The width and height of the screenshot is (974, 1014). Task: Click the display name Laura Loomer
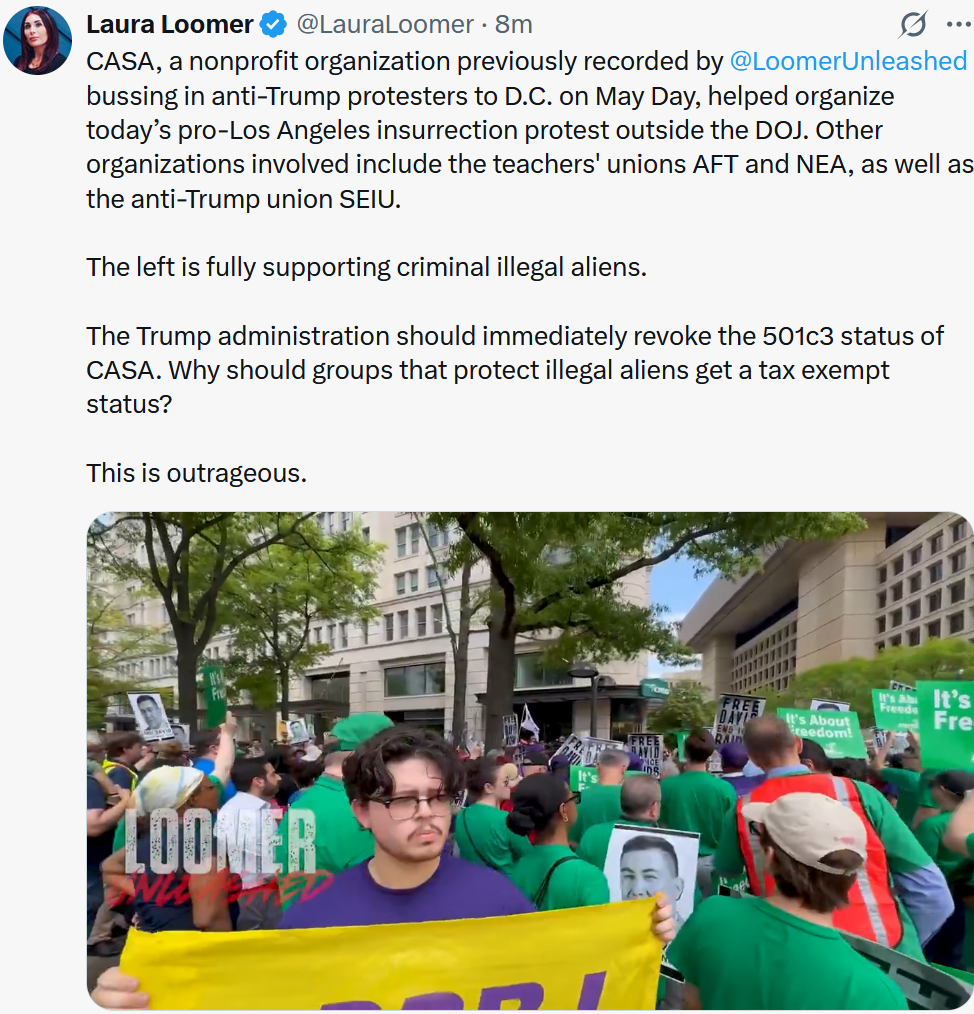pyautogui.click(x=169, y=25)
